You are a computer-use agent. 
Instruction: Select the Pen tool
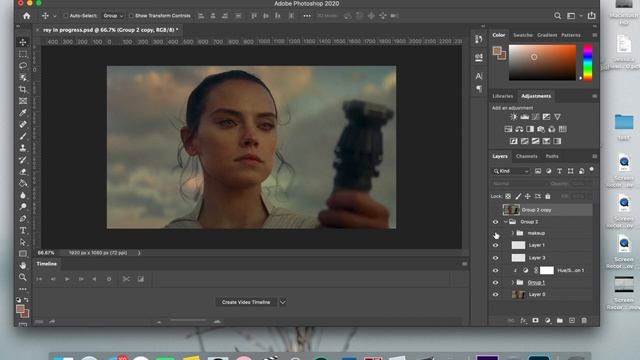coord(23,218)
